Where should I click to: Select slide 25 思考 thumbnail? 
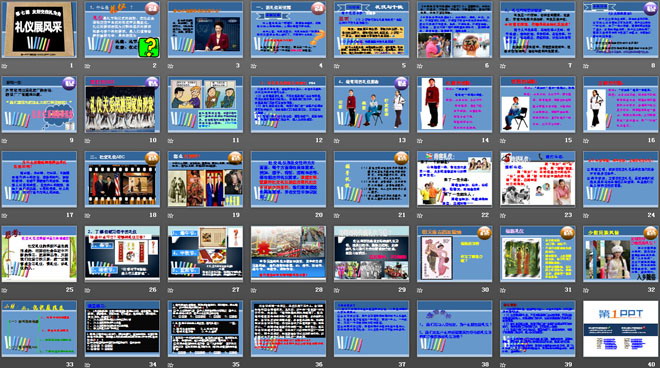pyautogui.click(x=39, y=254)
